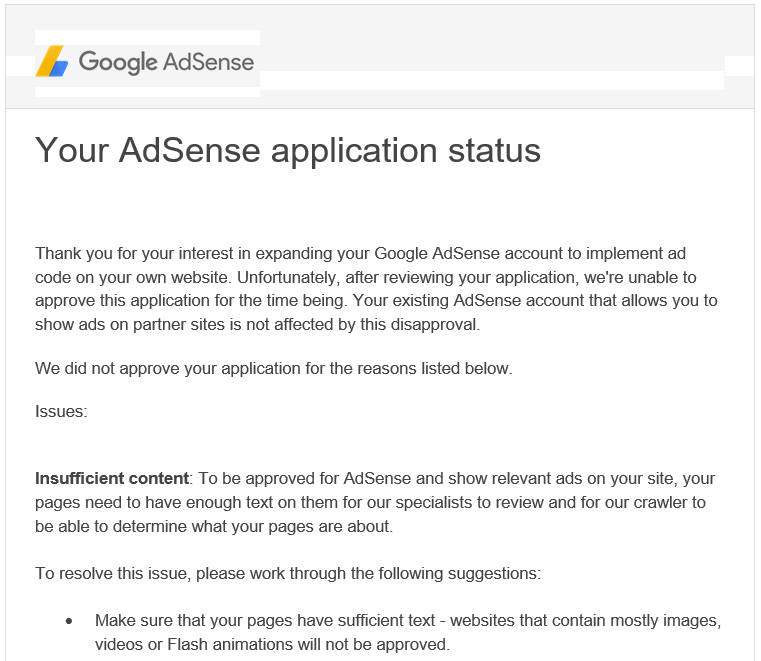This screenshot has height=661, width=761.
Task: Click the line "videos or Flash animations will not be approved"
Action: pos(272,644)
